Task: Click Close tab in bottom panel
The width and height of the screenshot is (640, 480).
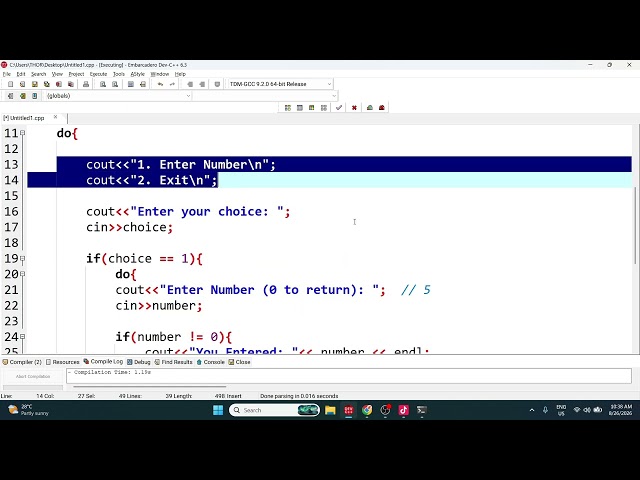Action: tap(240, 362)
